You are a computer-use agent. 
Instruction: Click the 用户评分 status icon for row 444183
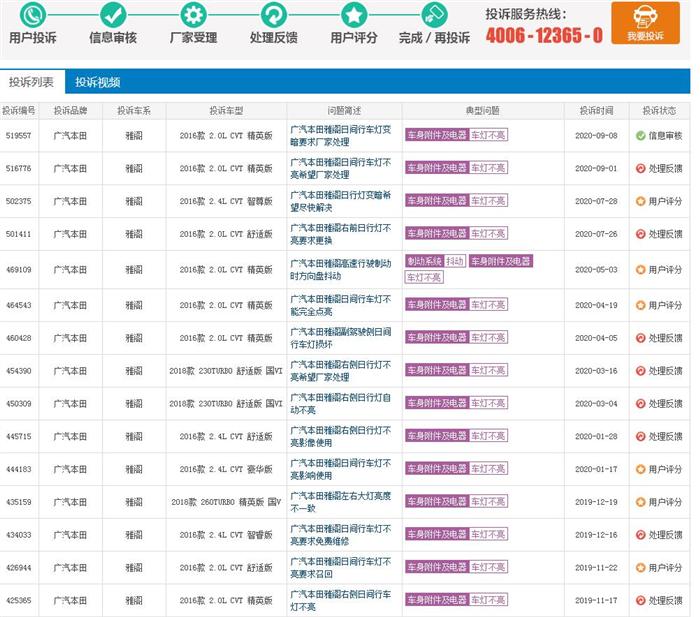tap(641, 469)
